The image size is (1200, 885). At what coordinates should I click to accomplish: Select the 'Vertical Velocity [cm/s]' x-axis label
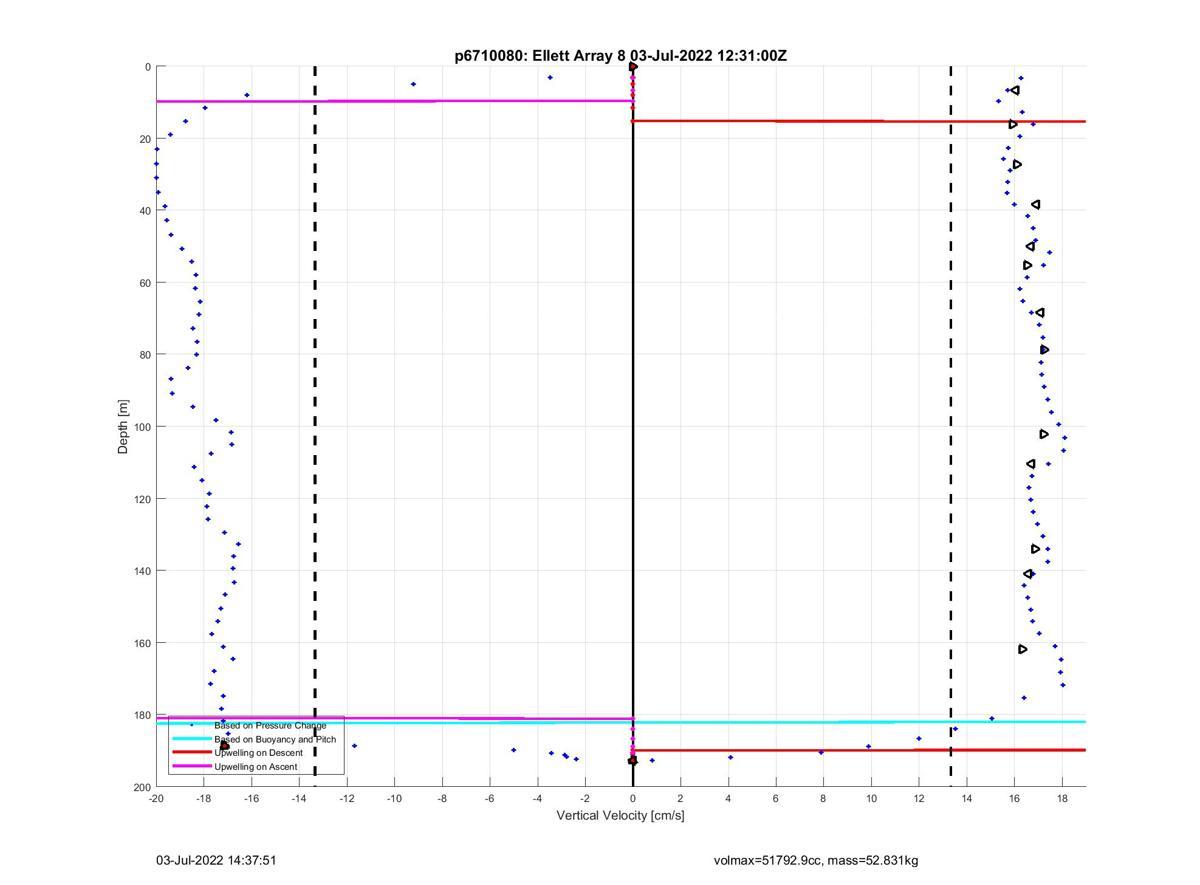click(x=621, y=816)
